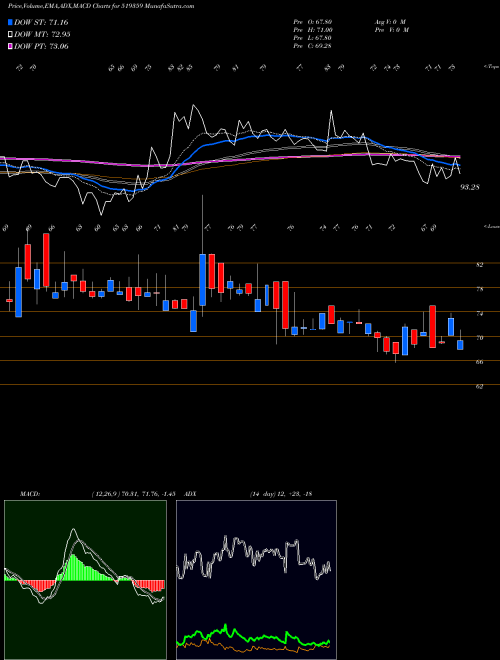Click the Avg V: 0 M label
The width and height of the screenshot is (500, 660).
(x=390, y=22)
